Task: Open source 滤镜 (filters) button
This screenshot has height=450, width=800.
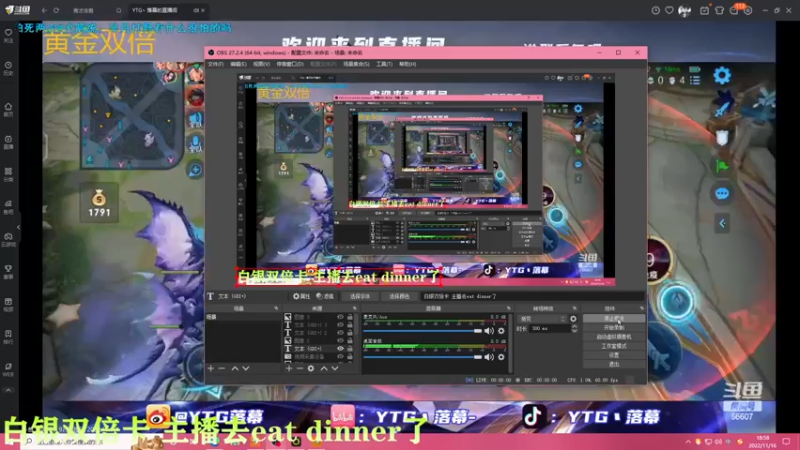Action: pos(324,296)
